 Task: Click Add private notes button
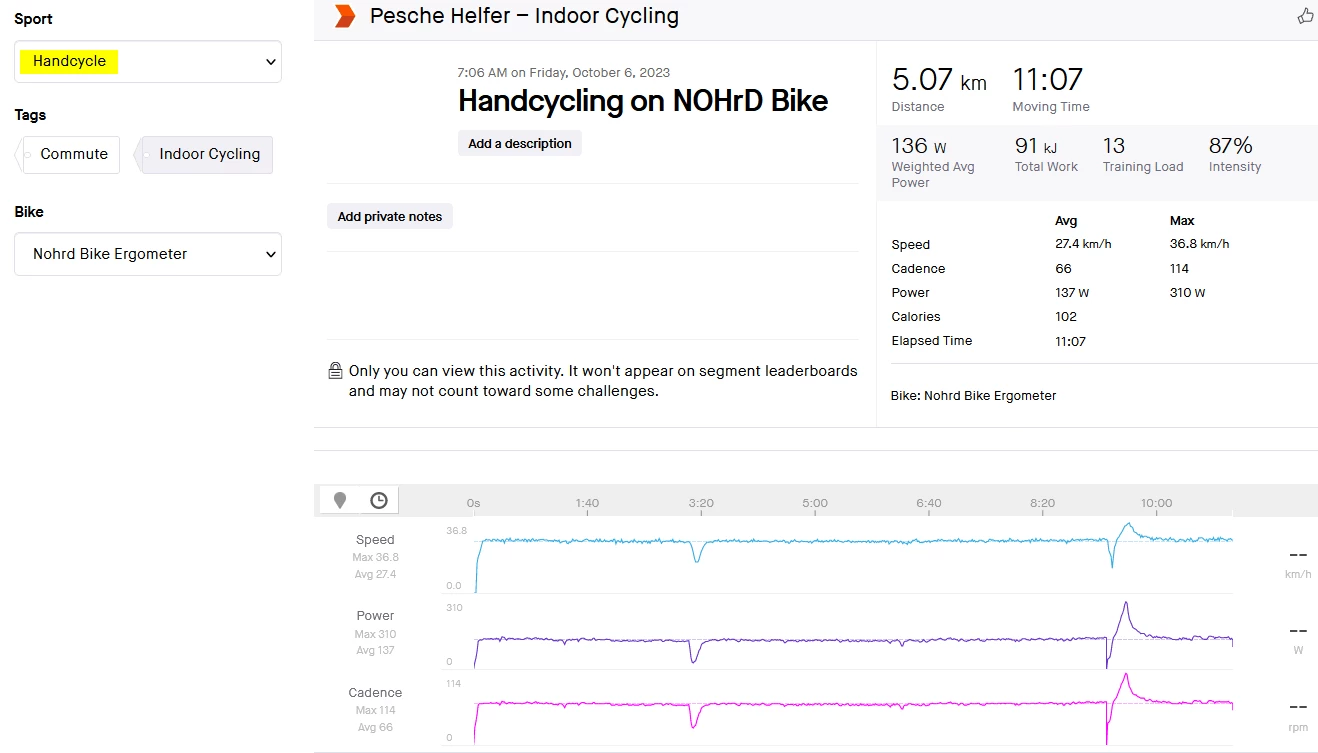[390, 216]
